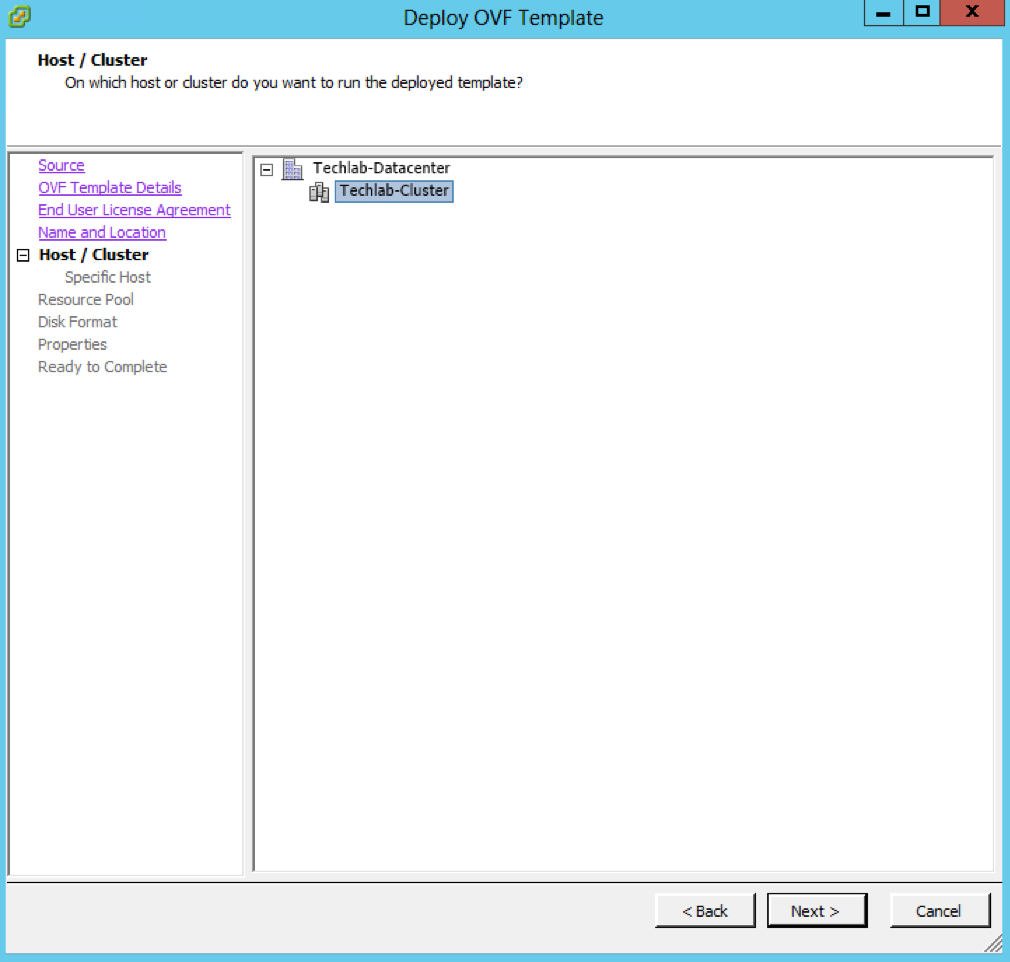Screen dimensions: 1010x962
Task: Open End User License Agreement step
Action: pyautogui.click(x=134, y=210)
